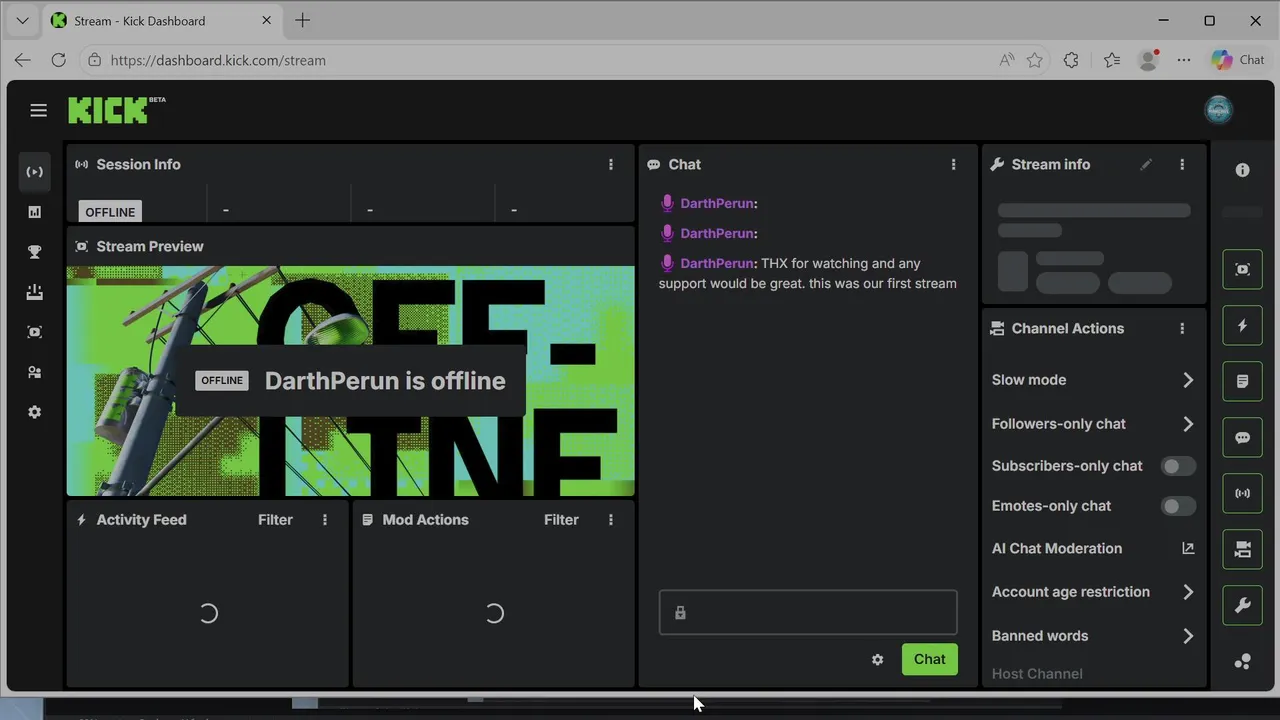Open the analytics chart icon in left sidebar

[x=35, y=212]
